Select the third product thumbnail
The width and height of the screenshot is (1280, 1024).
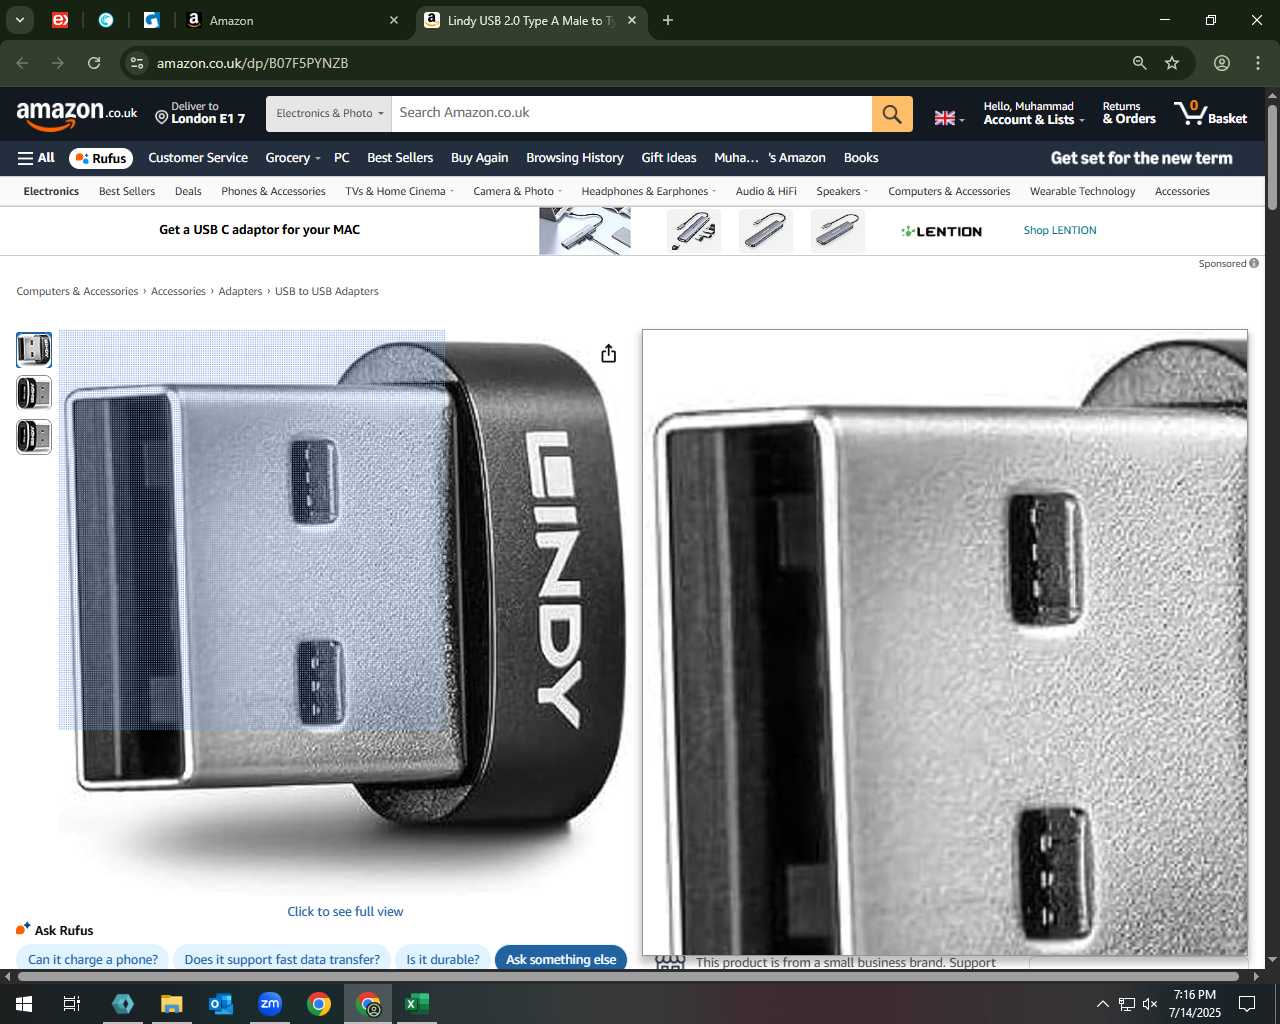[x=34, y=437]
